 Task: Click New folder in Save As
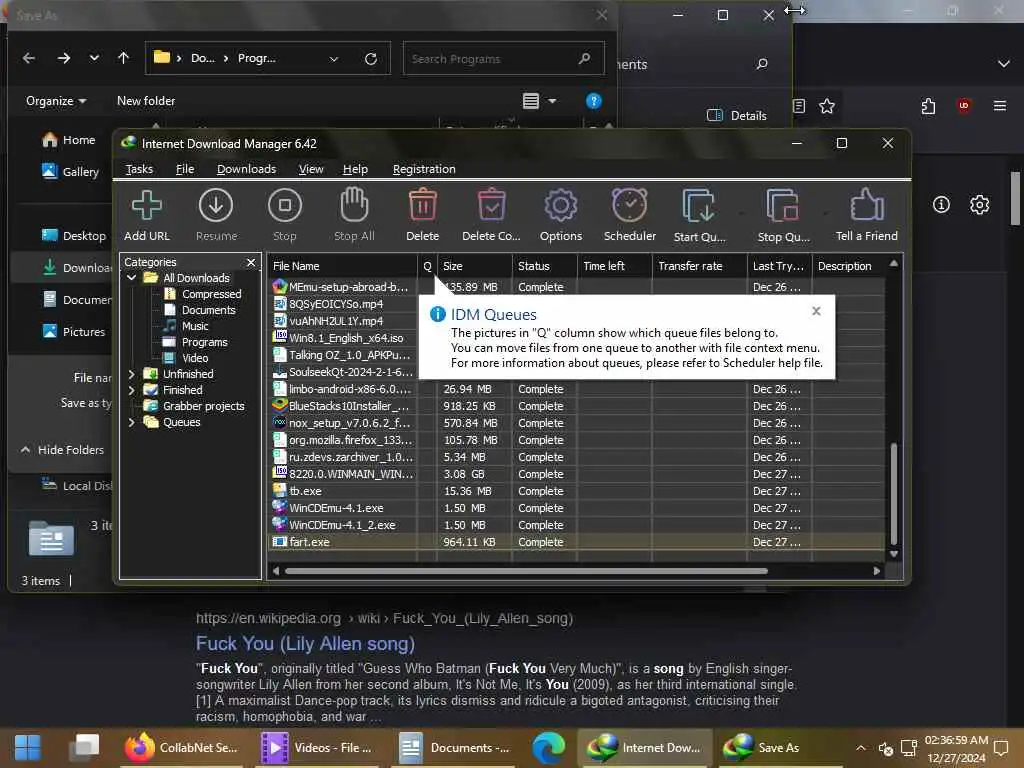coord(146,101)
